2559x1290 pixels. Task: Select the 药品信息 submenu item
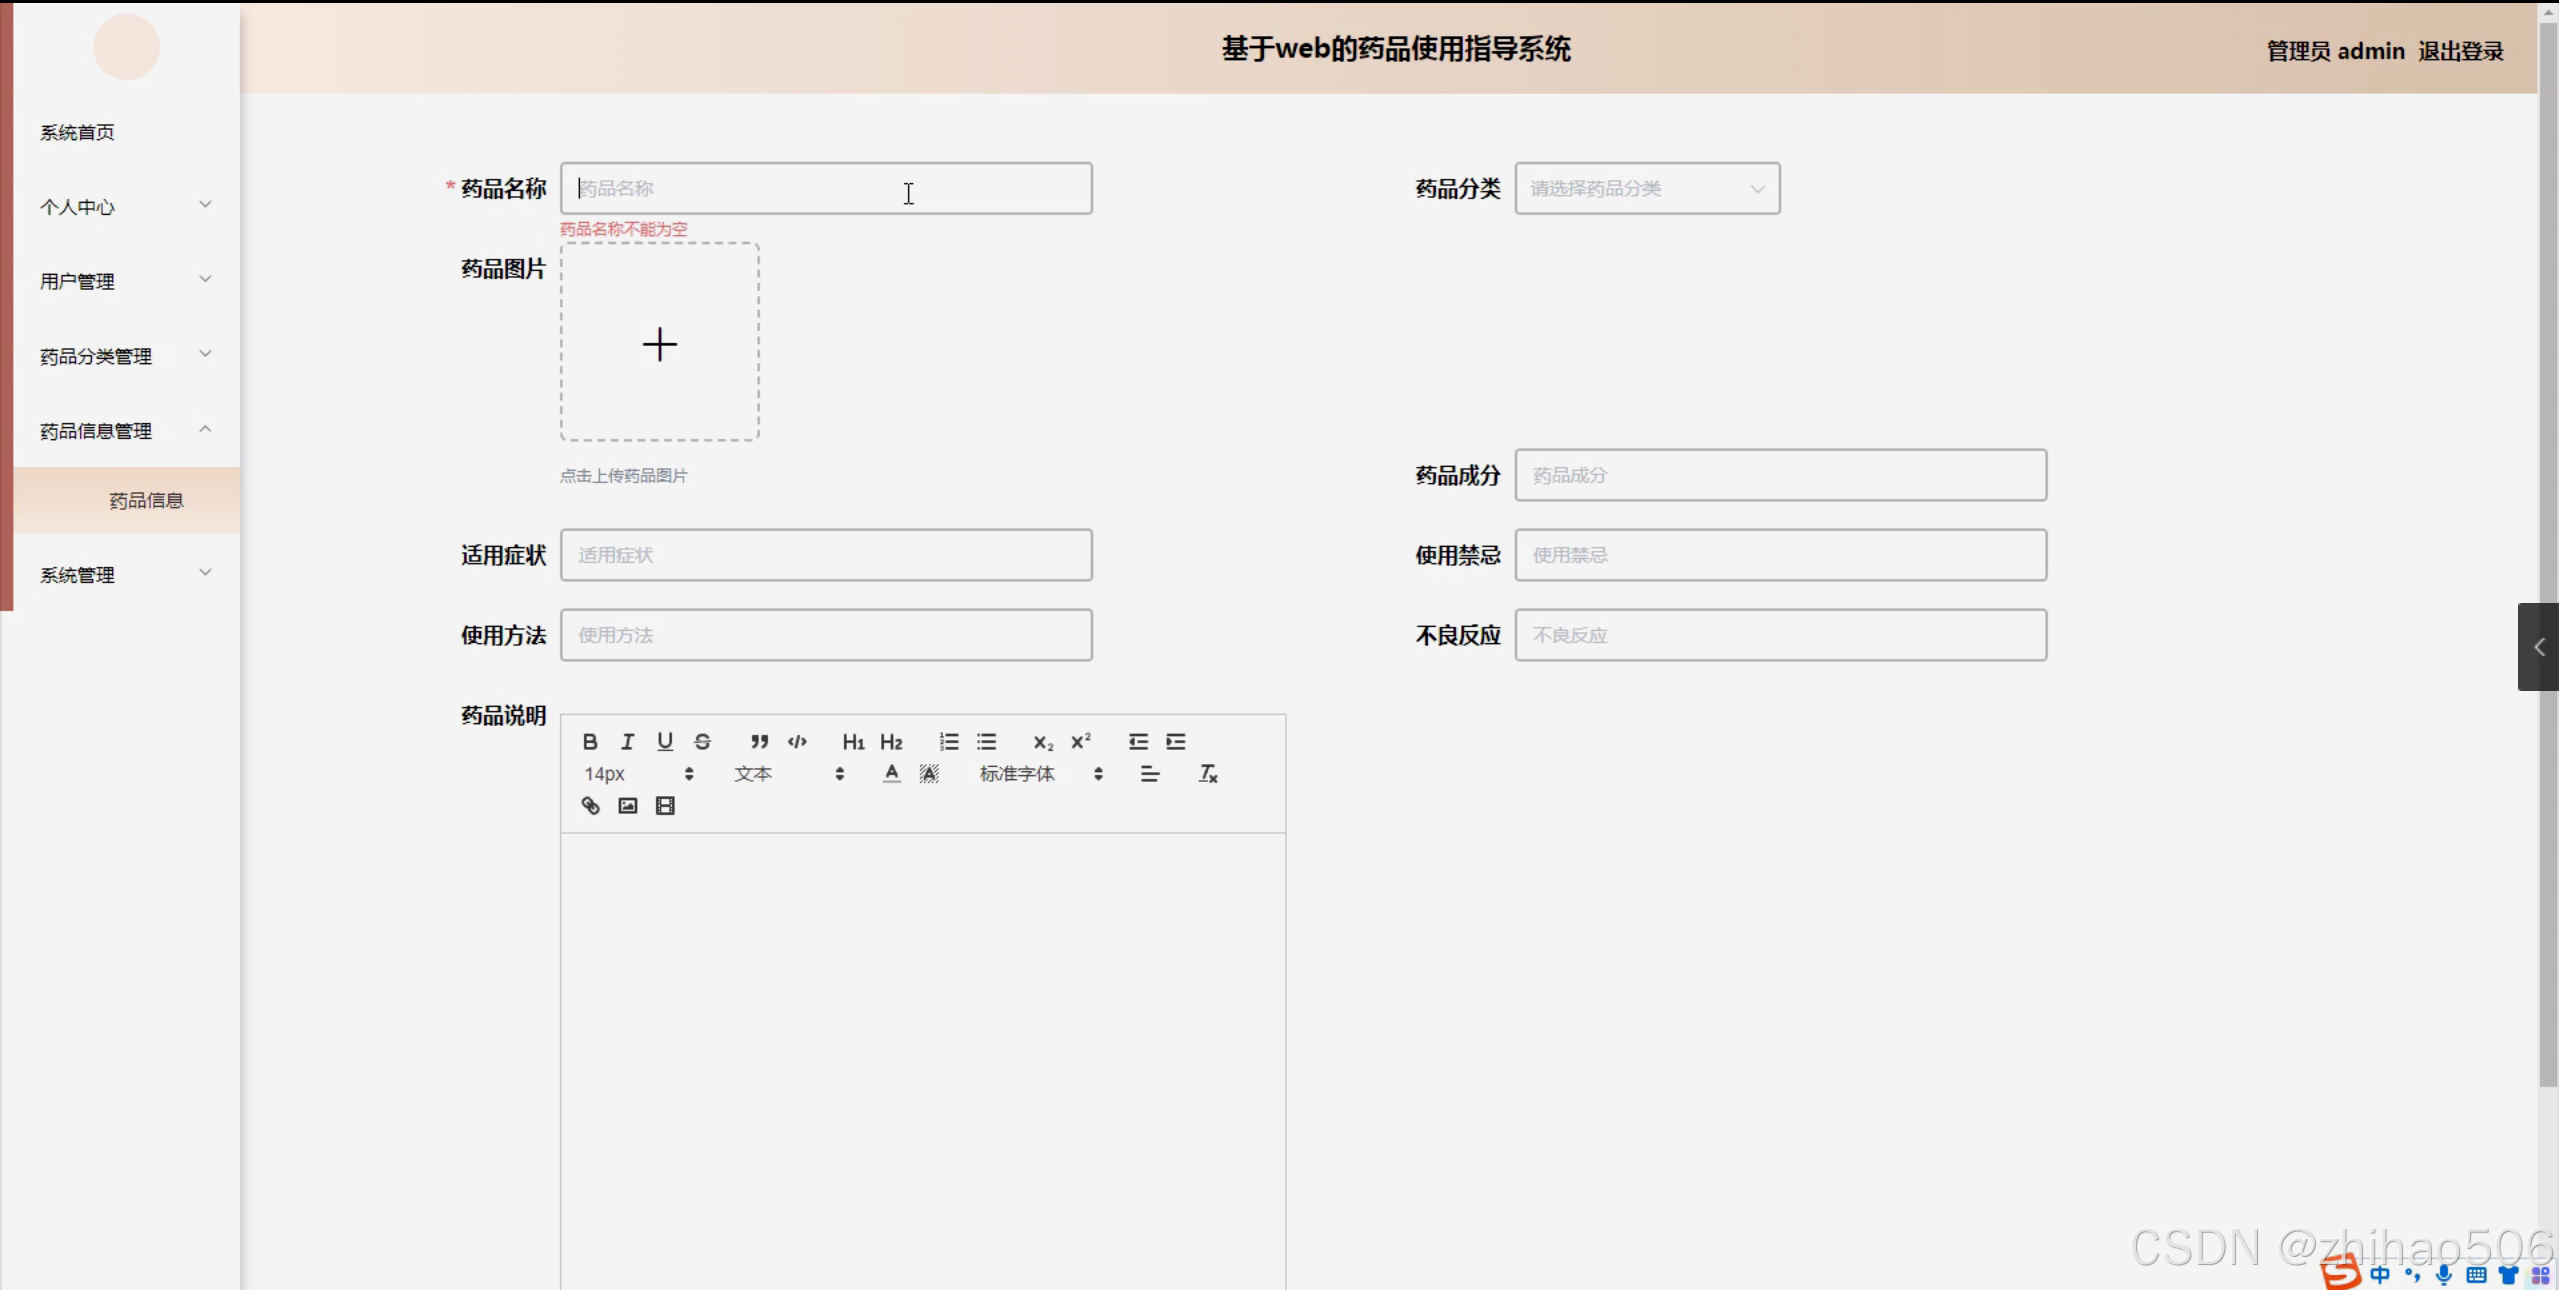pyautogui.click(x=146, y=500)
